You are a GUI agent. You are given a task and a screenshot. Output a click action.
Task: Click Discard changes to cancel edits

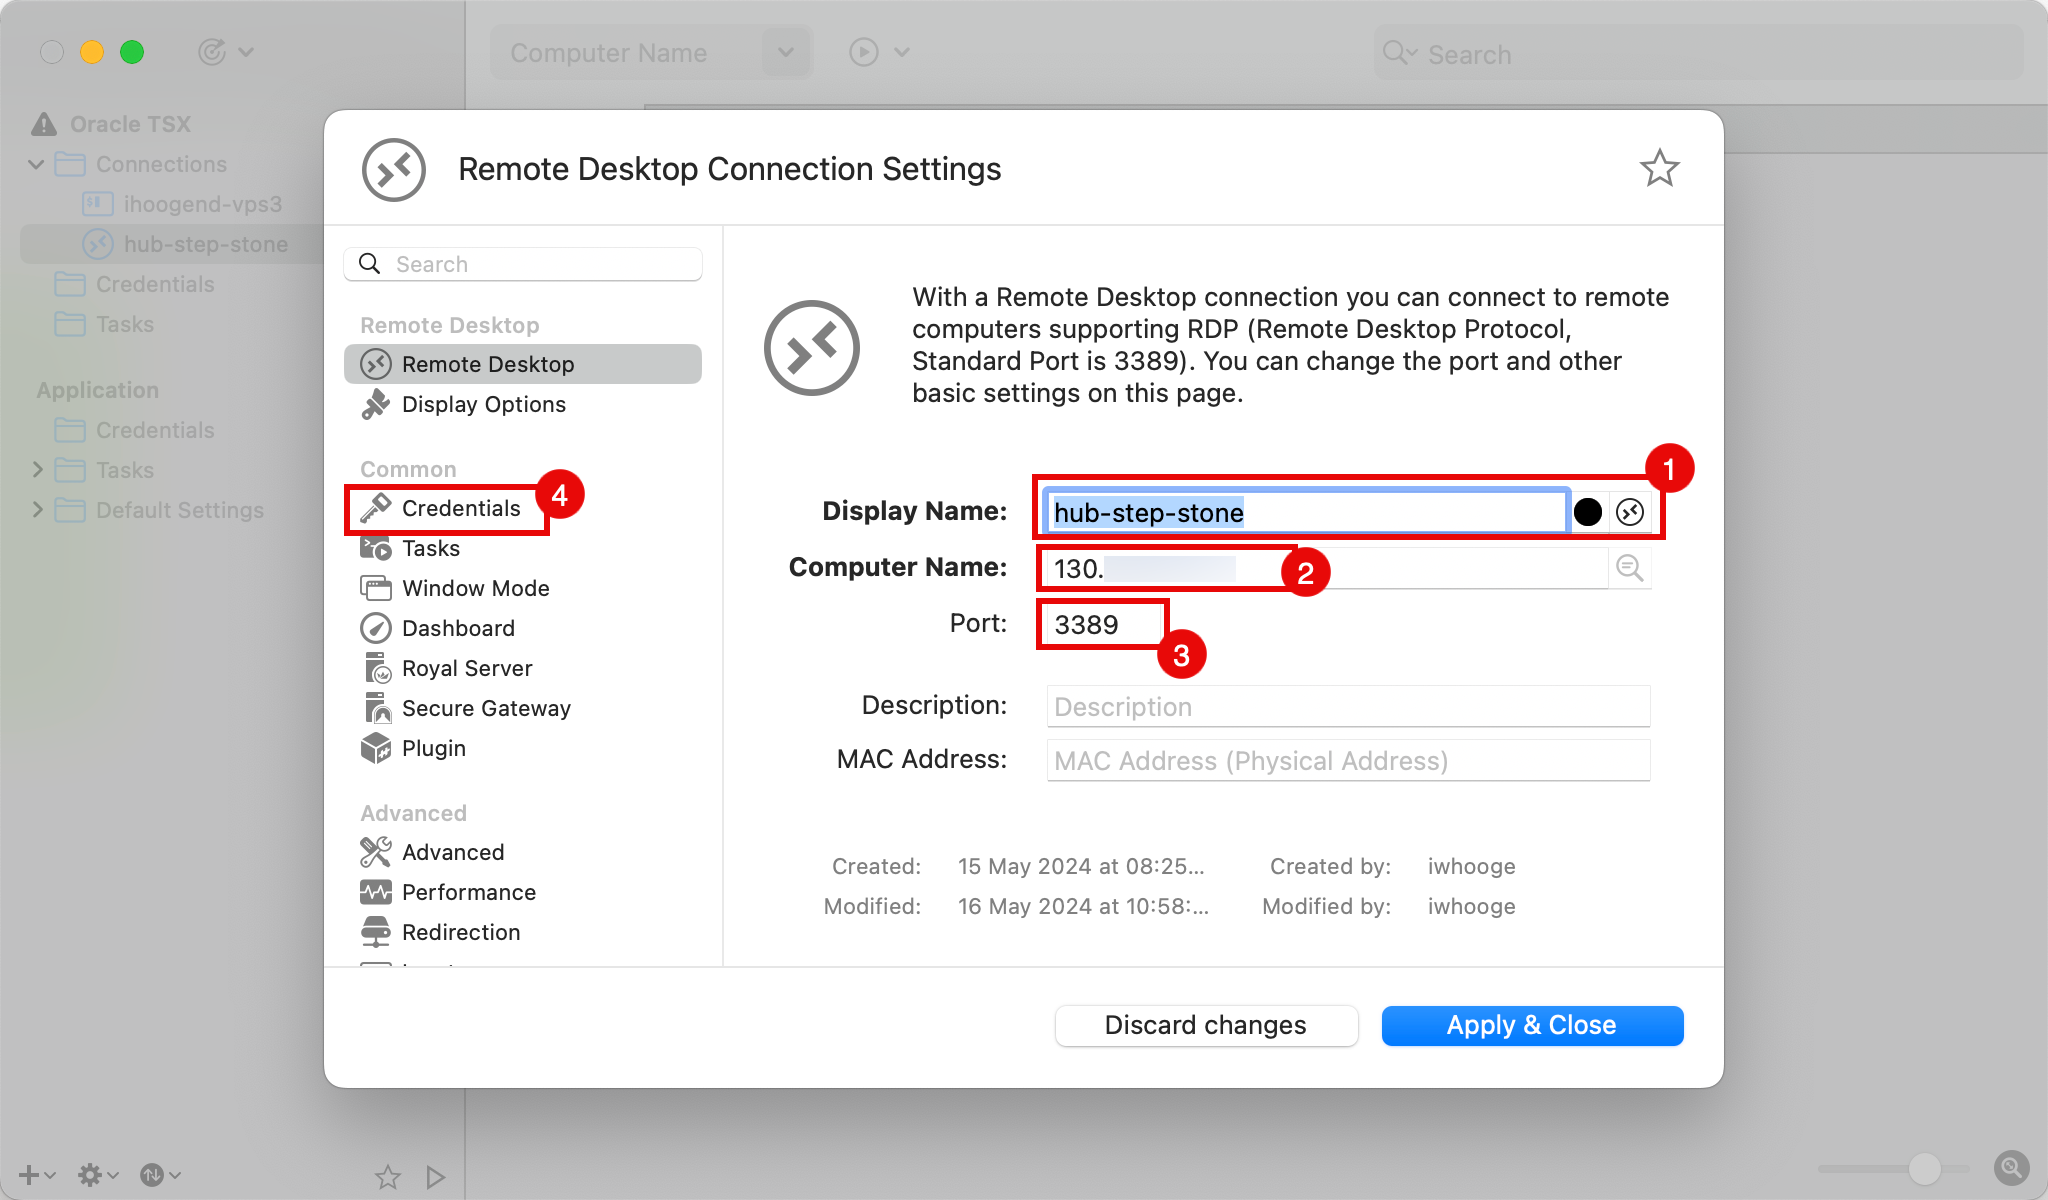[x=1205, y=1024]
